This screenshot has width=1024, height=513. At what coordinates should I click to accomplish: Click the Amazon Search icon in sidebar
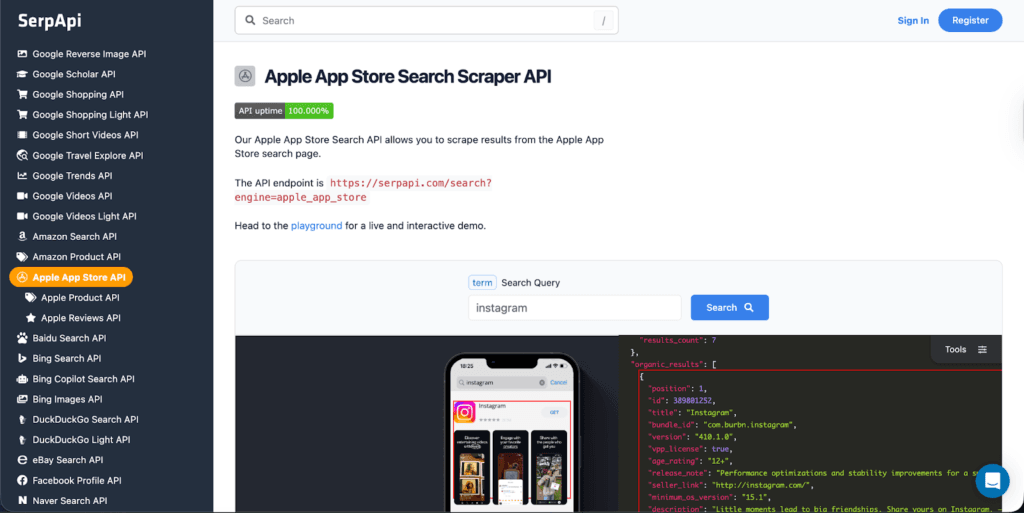coord(22,237)
